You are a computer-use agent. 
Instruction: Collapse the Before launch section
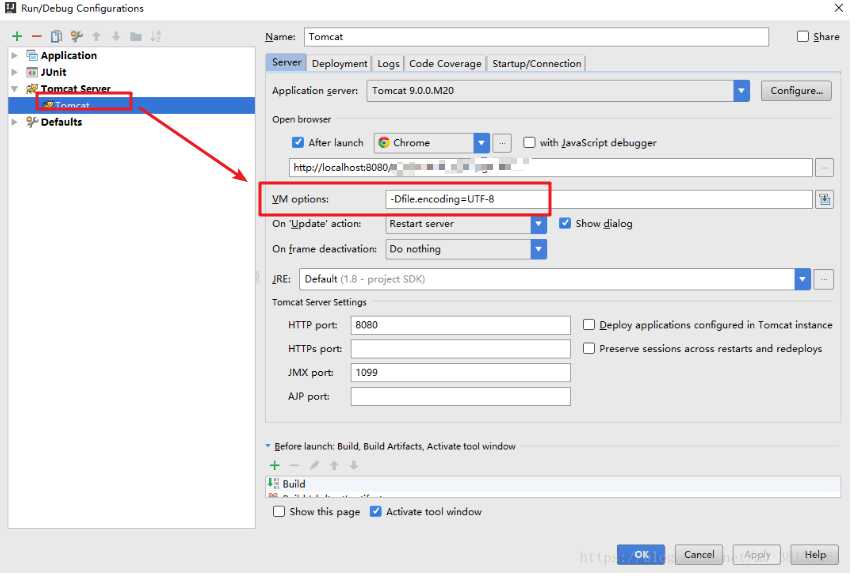coord(268,446)
